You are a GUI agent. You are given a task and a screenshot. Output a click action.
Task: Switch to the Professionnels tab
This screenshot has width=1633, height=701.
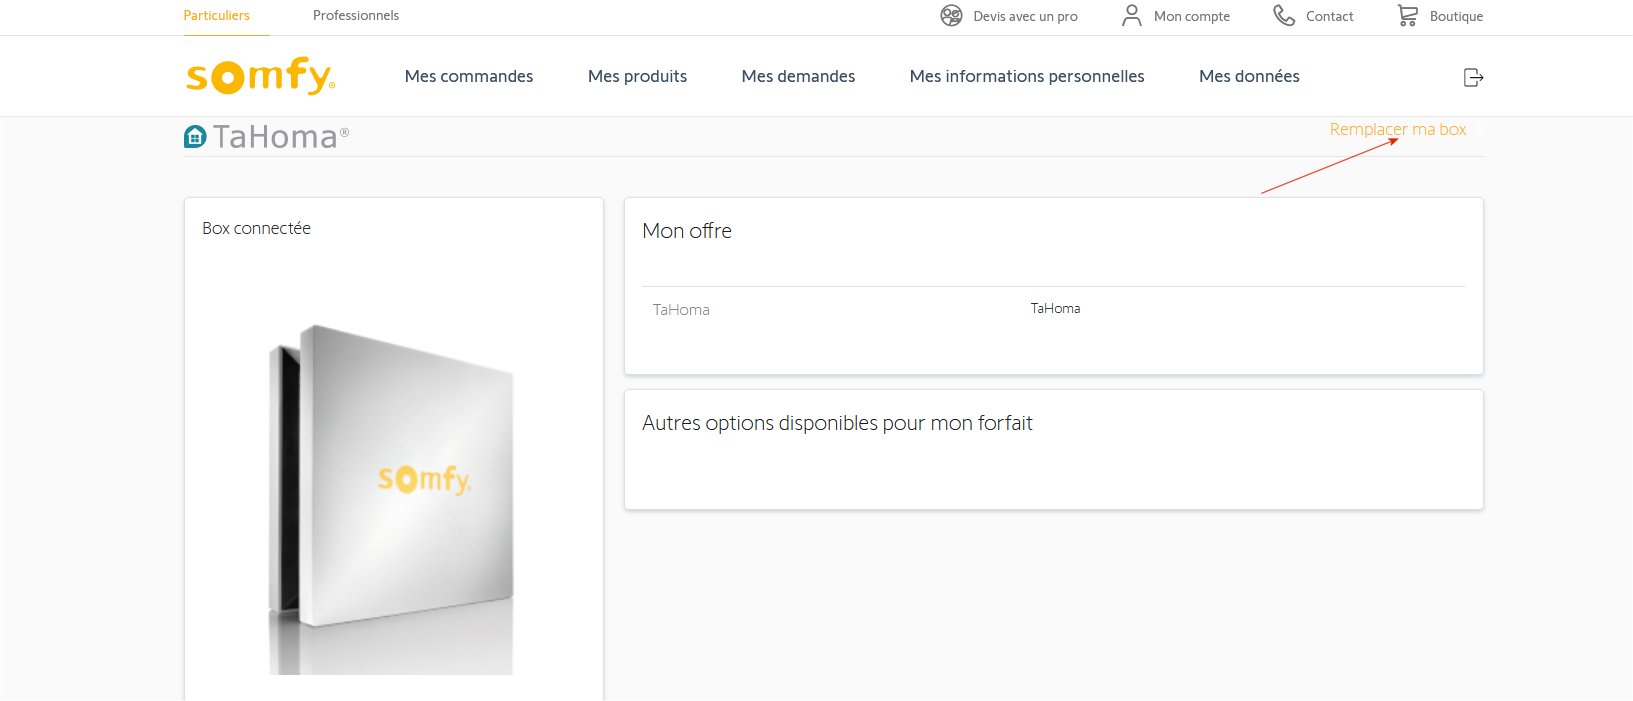tap(356, 16)
